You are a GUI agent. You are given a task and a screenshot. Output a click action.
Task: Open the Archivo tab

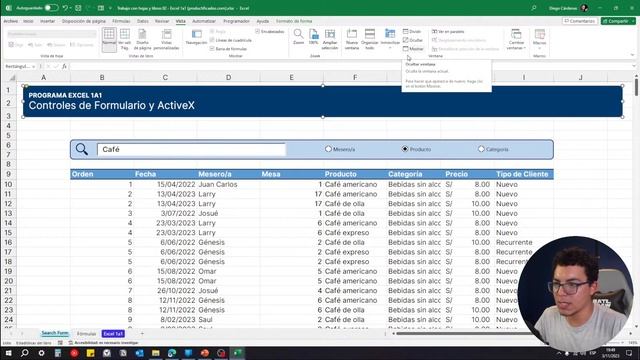[x=11, y=21]
